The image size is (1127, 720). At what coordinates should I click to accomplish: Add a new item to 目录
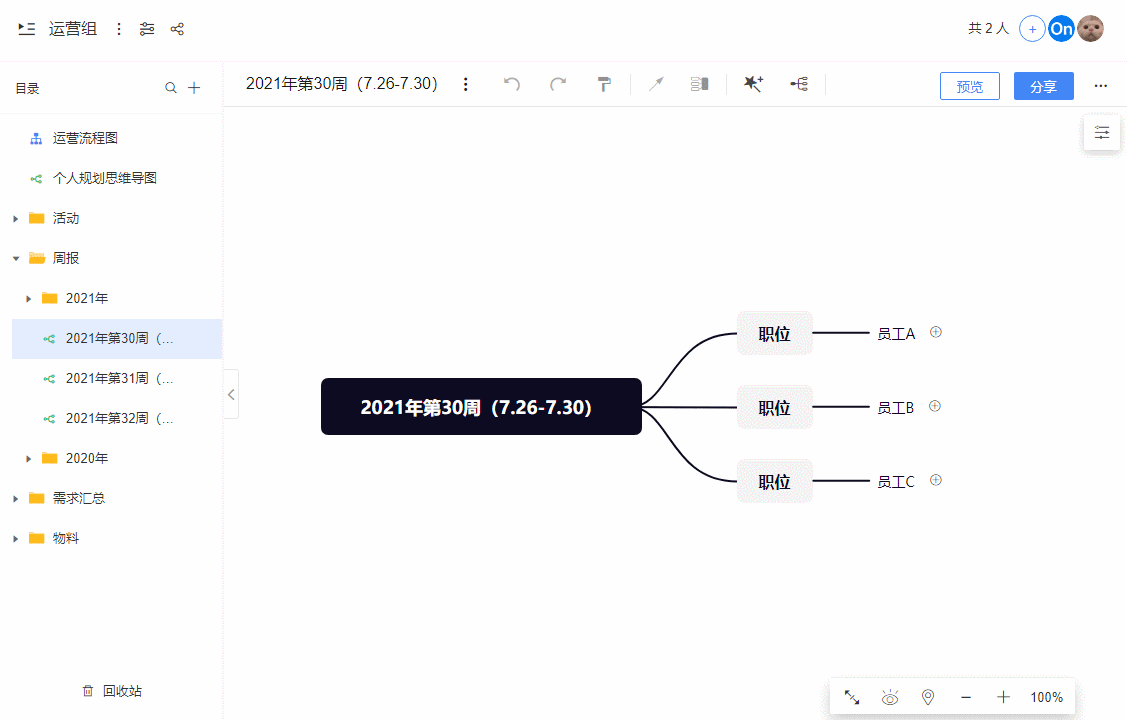(x=194, y=88)
